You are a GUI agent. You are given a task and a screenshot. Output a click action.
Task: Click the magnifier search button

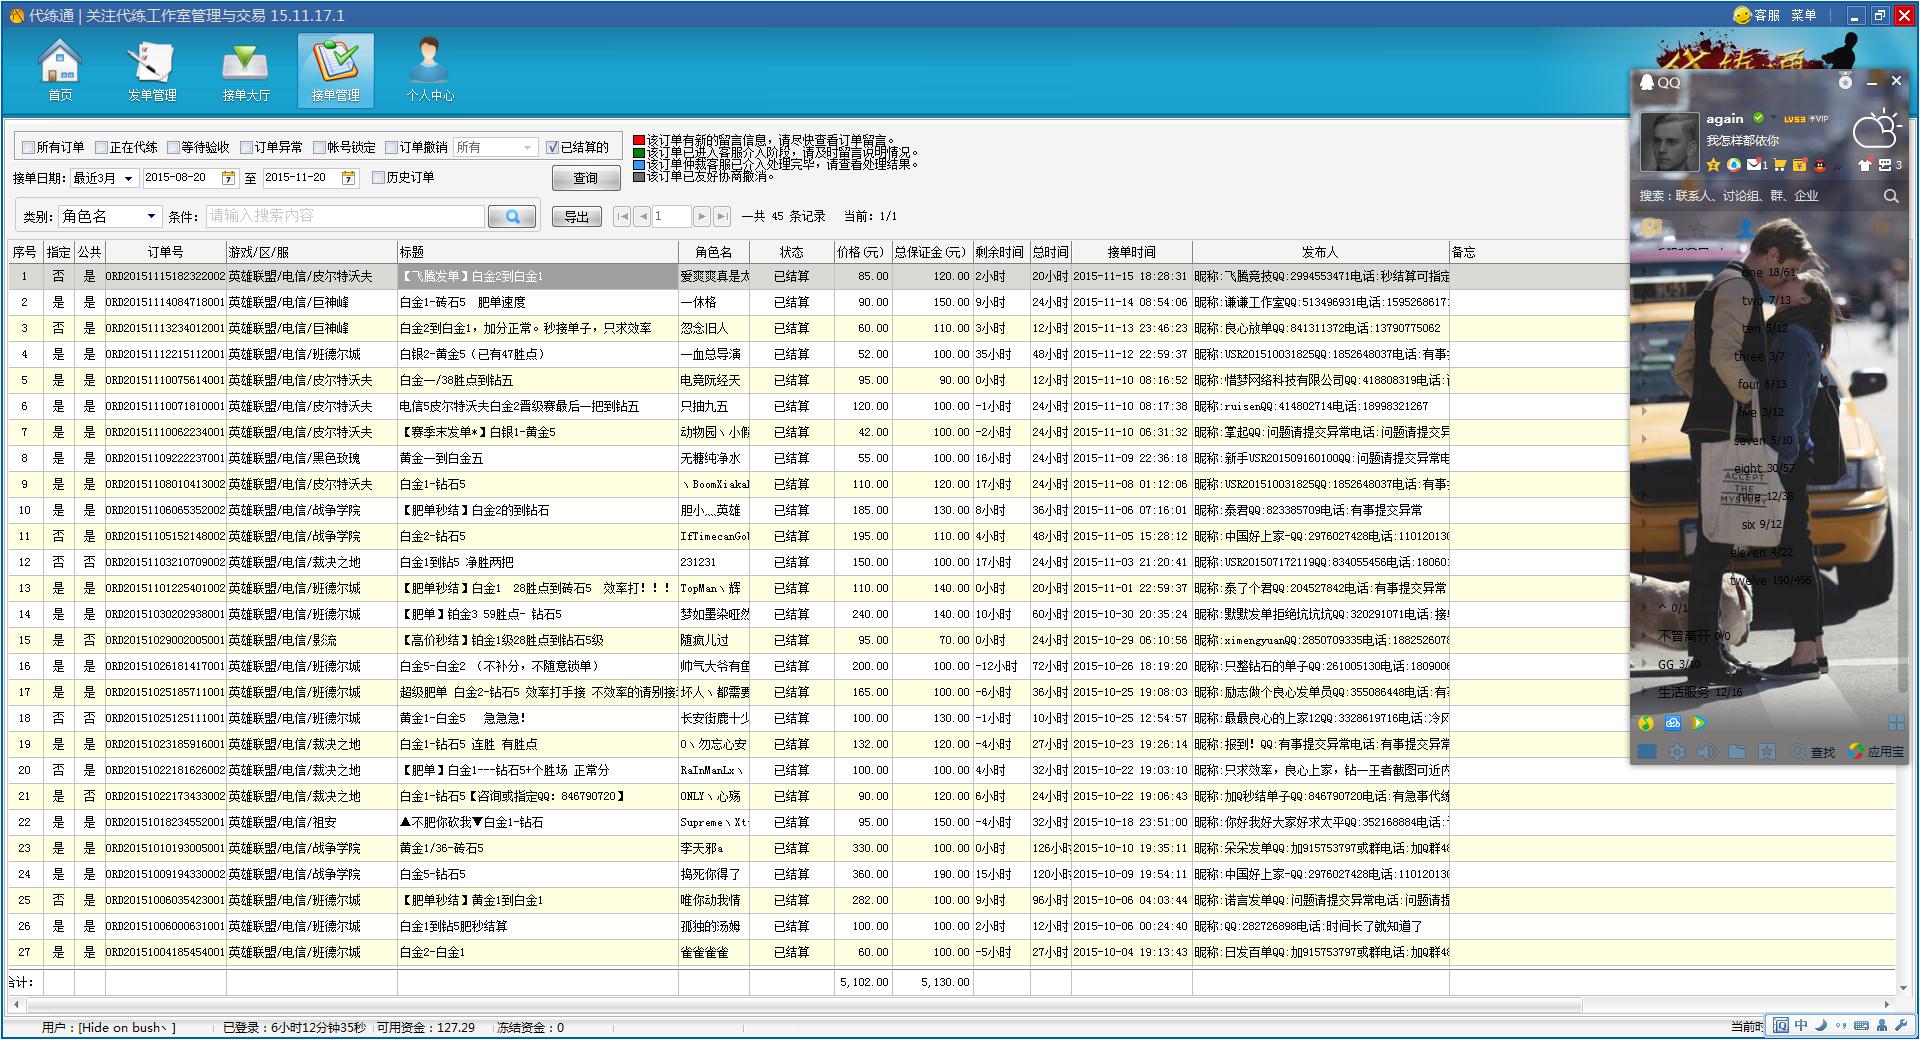click(x=513, y=217)
